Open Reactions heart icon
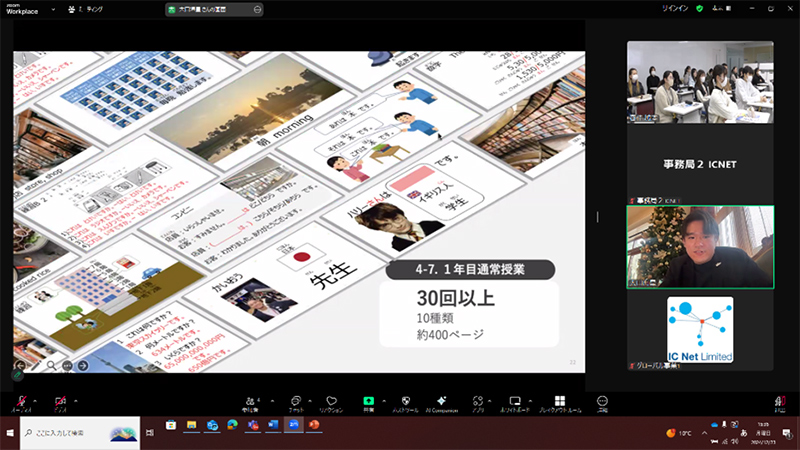 (x=331, y=404)
